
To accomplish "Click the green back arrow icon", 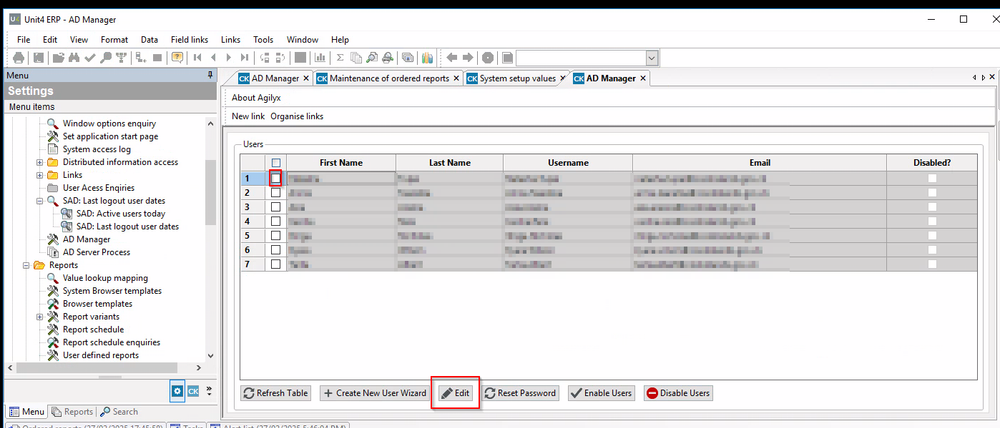I will [451, 58].
